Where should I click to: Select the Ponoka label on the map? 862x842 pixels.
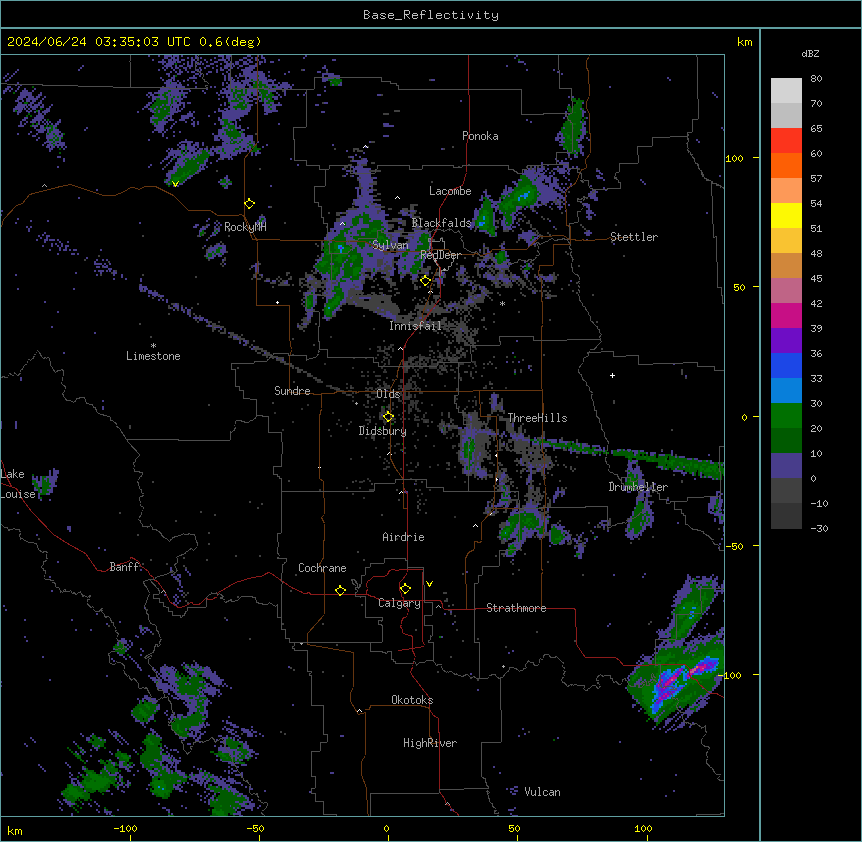coord(480,136)
